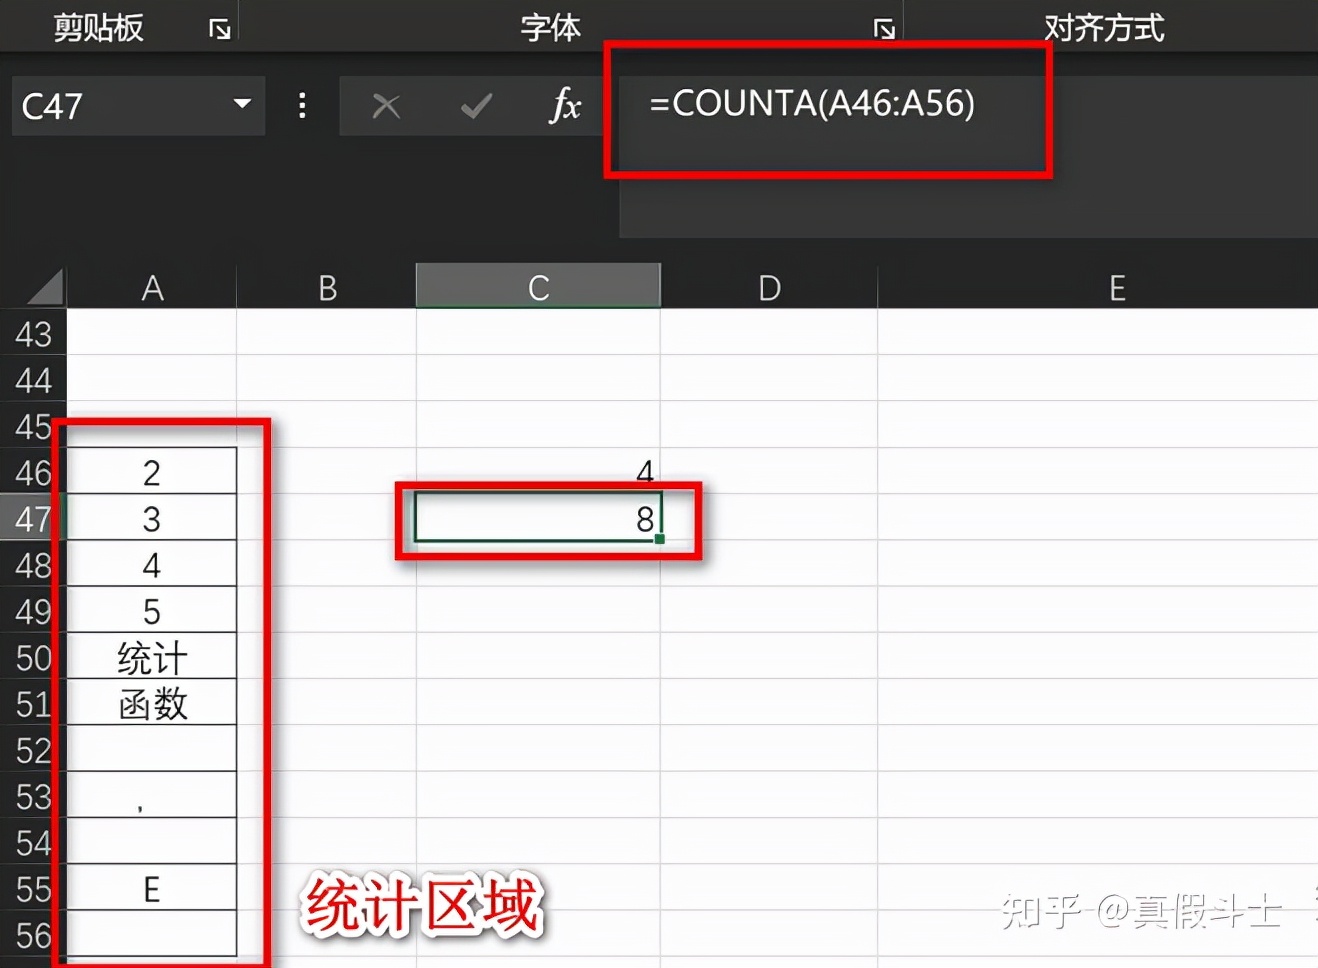This screenshot has height=968, width=1318.
Task: Expand the 对齐方式 group options
Action: (1104, 28)
